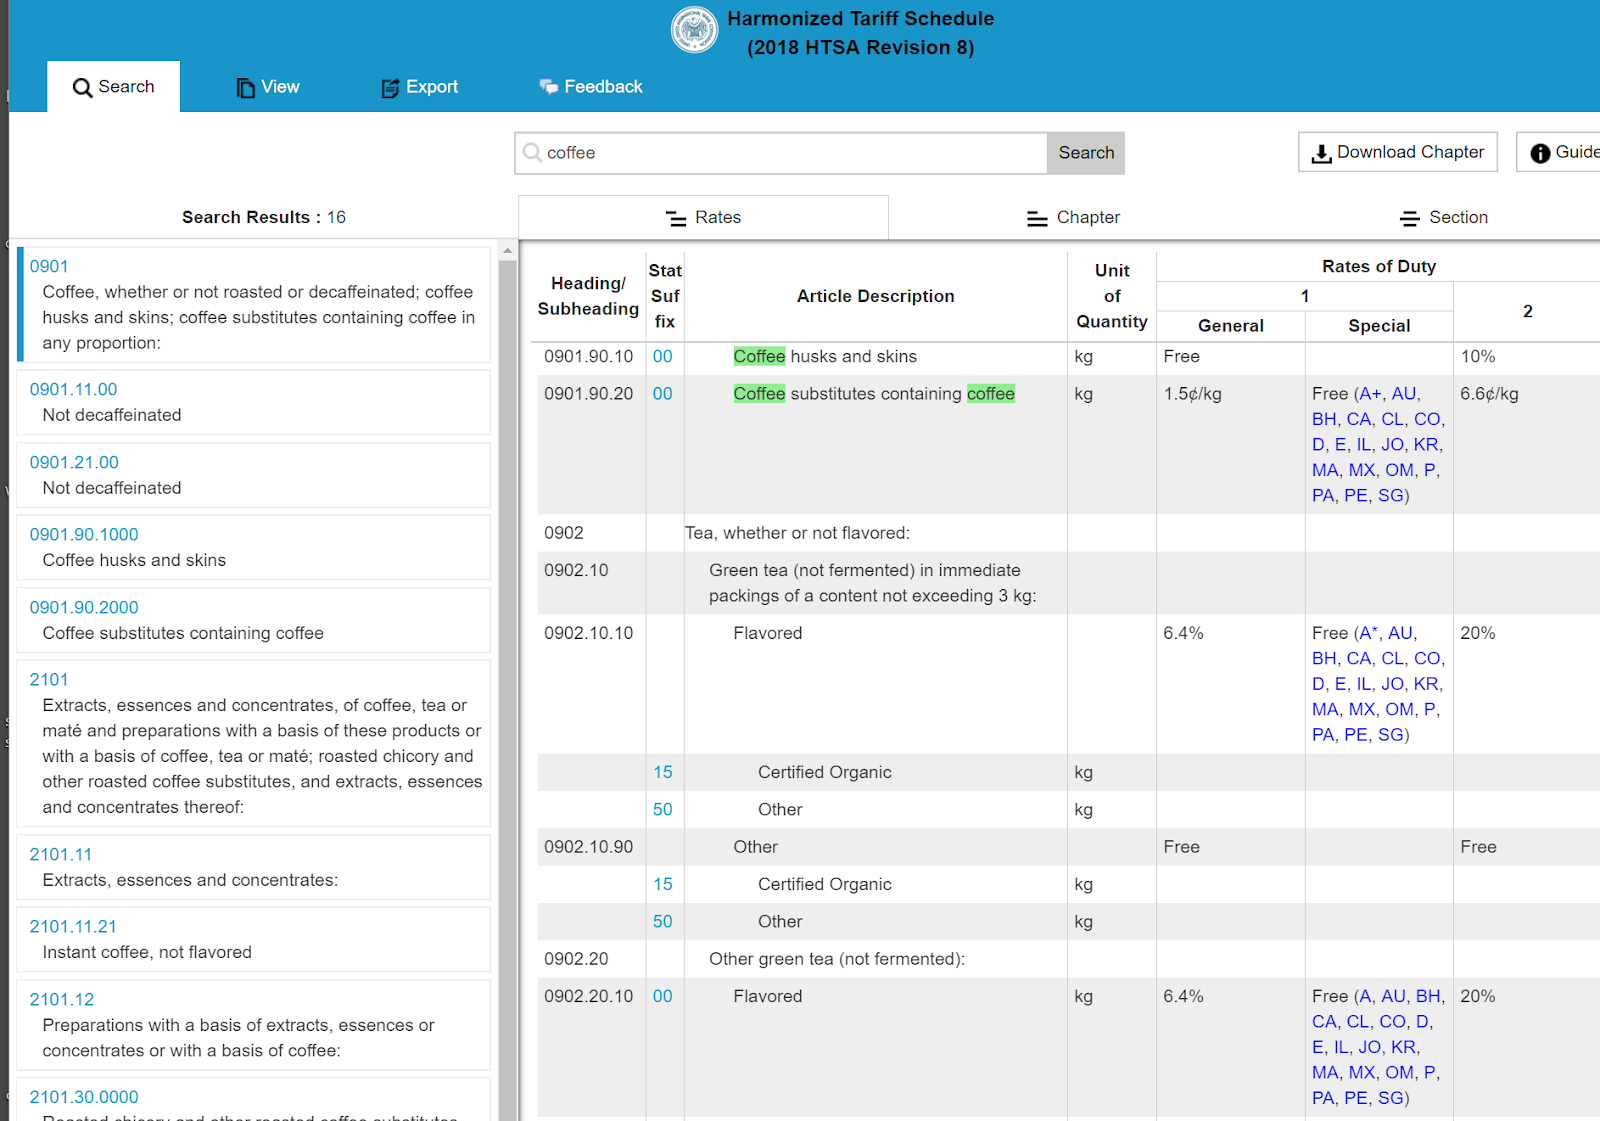Click the 'Heading/ Subheading' column header

(588, 296)
